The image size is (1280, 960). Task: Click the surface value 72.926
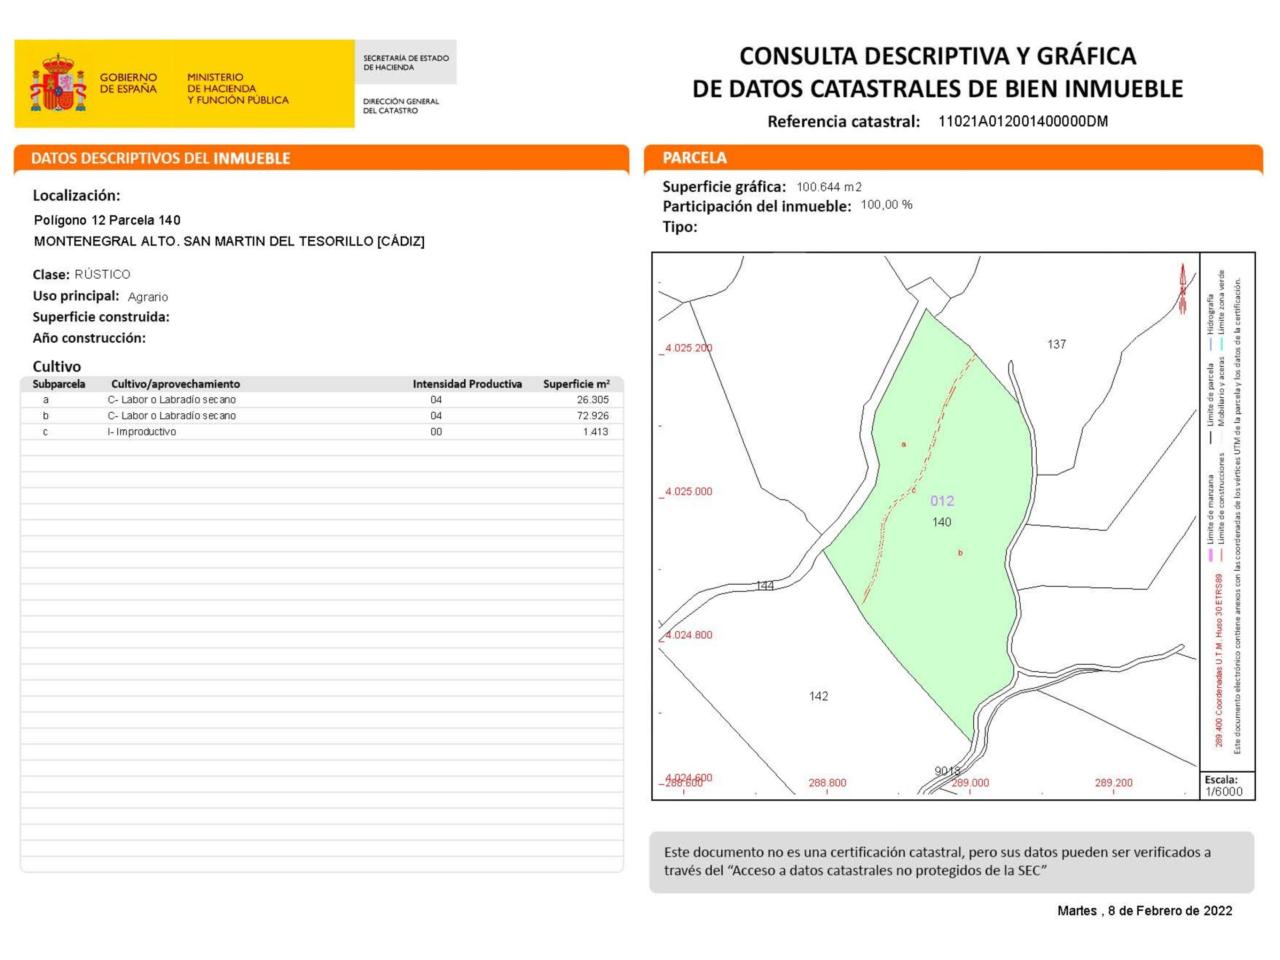point(593,416)
